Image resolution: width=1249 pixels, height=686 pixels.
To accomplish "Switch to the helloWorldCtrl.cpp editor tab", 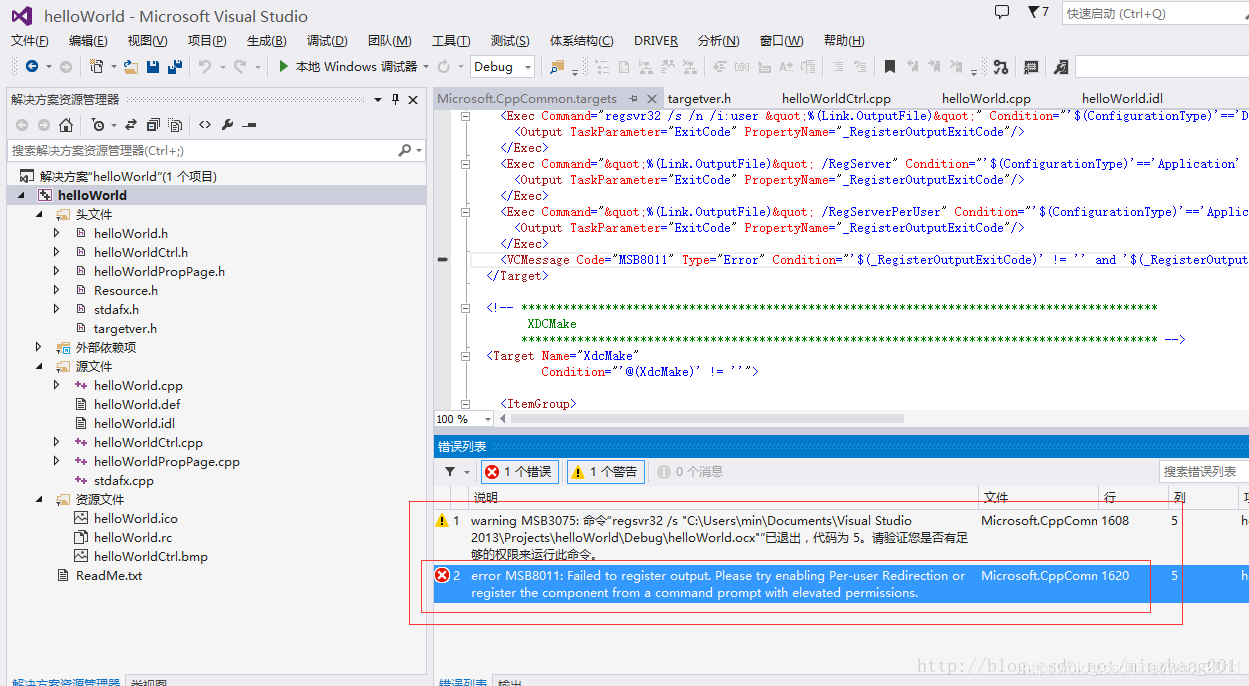I will tap(836, 99).
